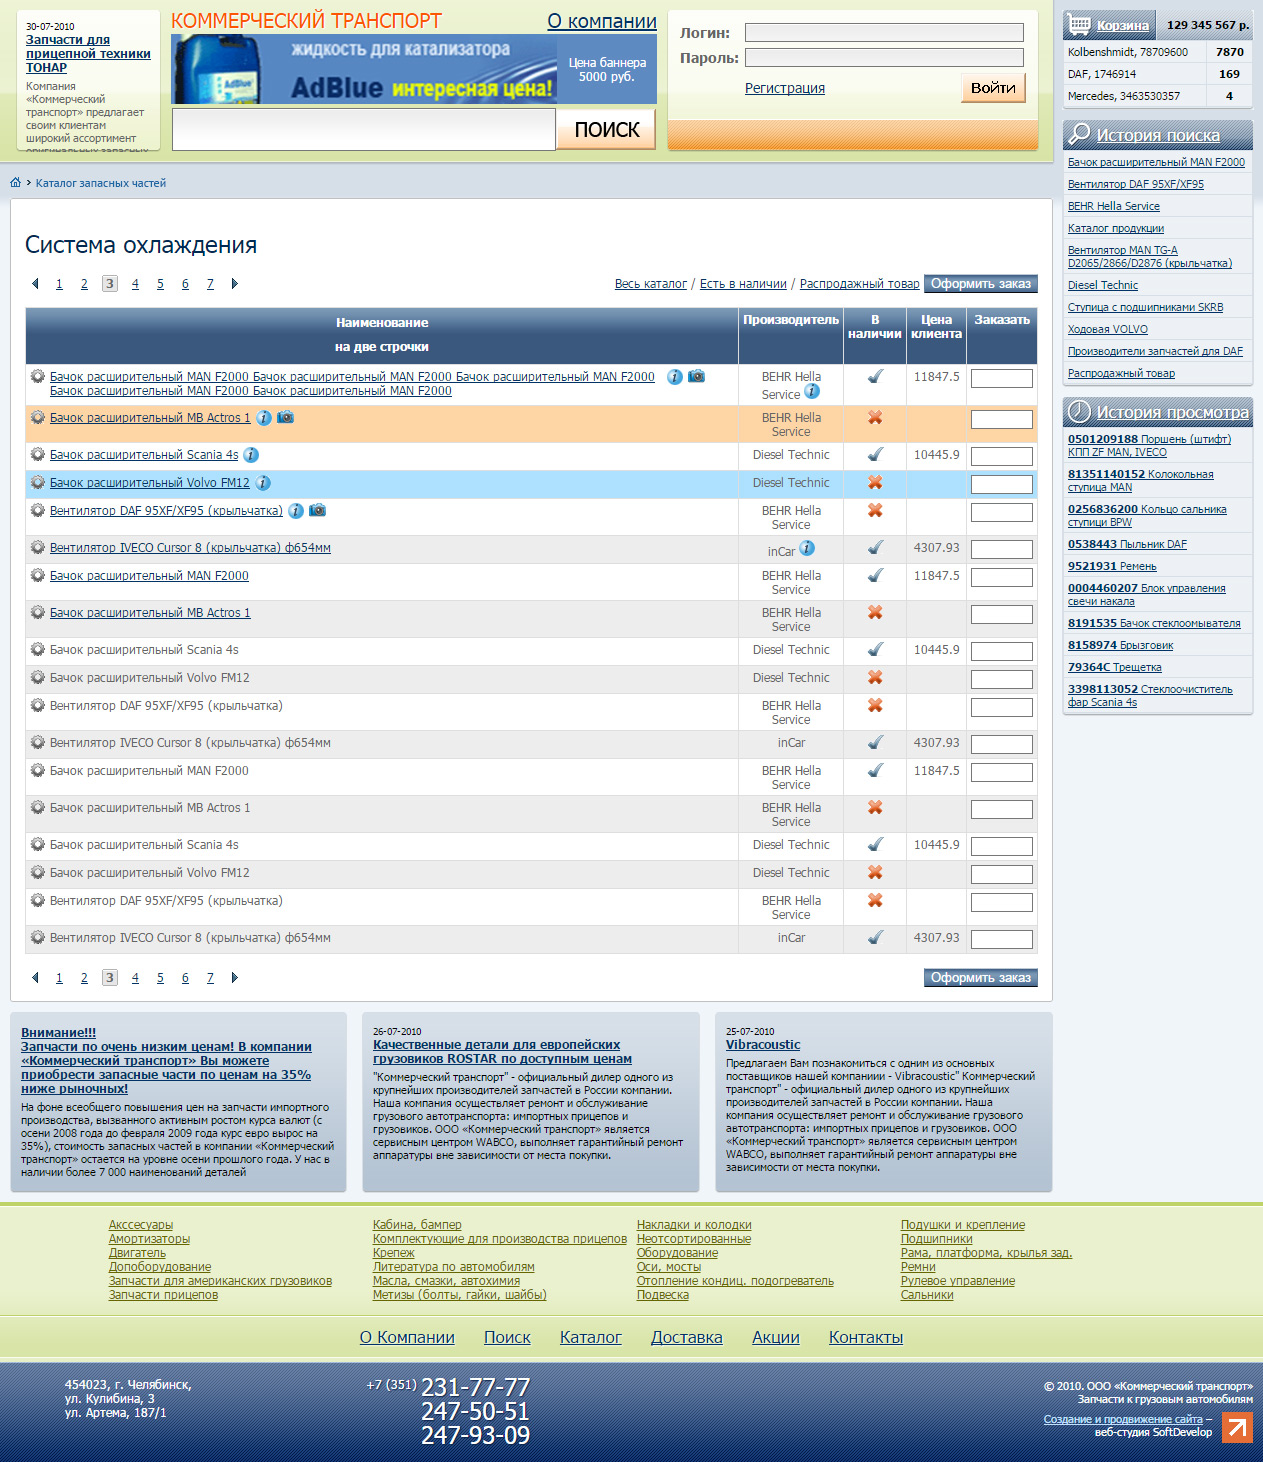The width and height of the screenshot is (1263, 1462).
Task: Click info icon next to BEHR Hella Service manufacturer
Action: pyautogui.click(x=812, y=392)
